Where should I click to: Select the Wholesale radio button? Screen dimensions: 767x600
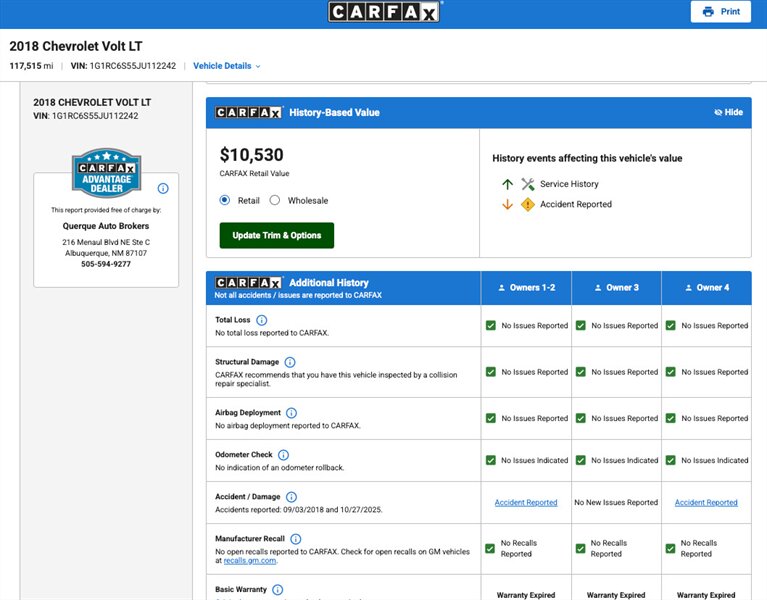pyautogui.click(x=275, y=200)
